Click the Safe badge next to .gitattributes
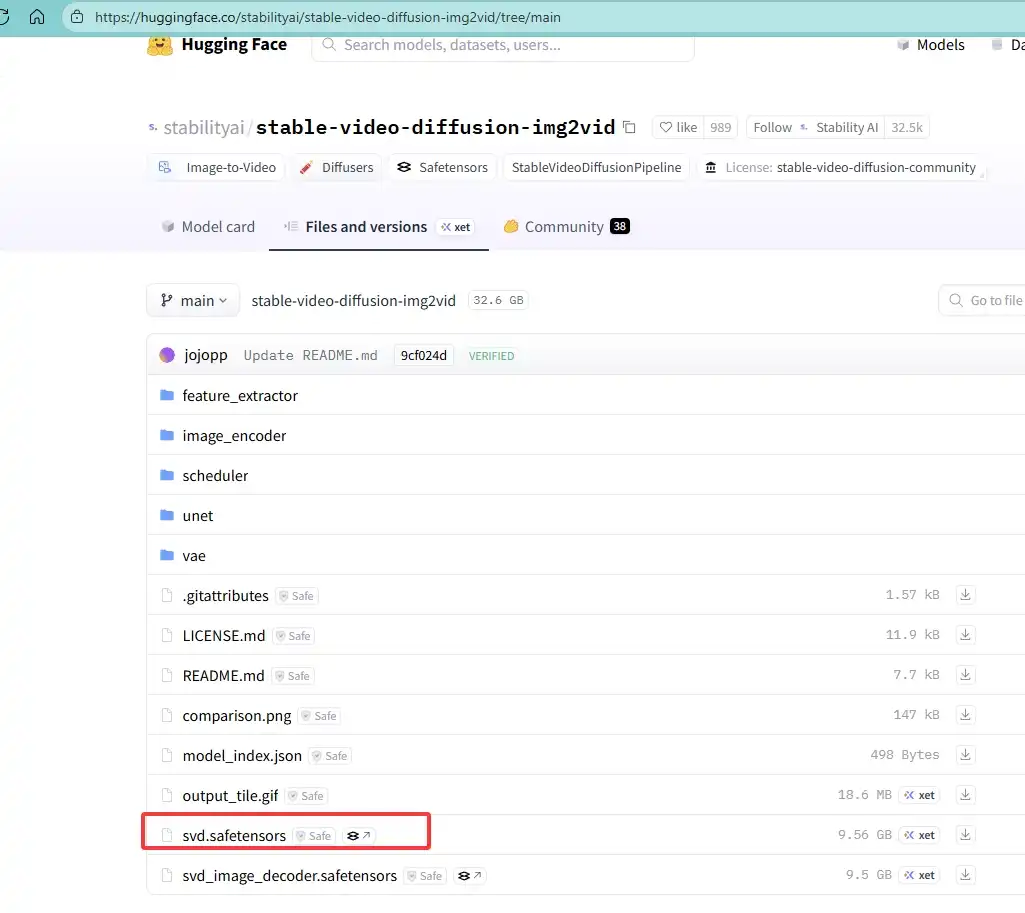Screen dimensions: 1025x913 click(296, 596)
